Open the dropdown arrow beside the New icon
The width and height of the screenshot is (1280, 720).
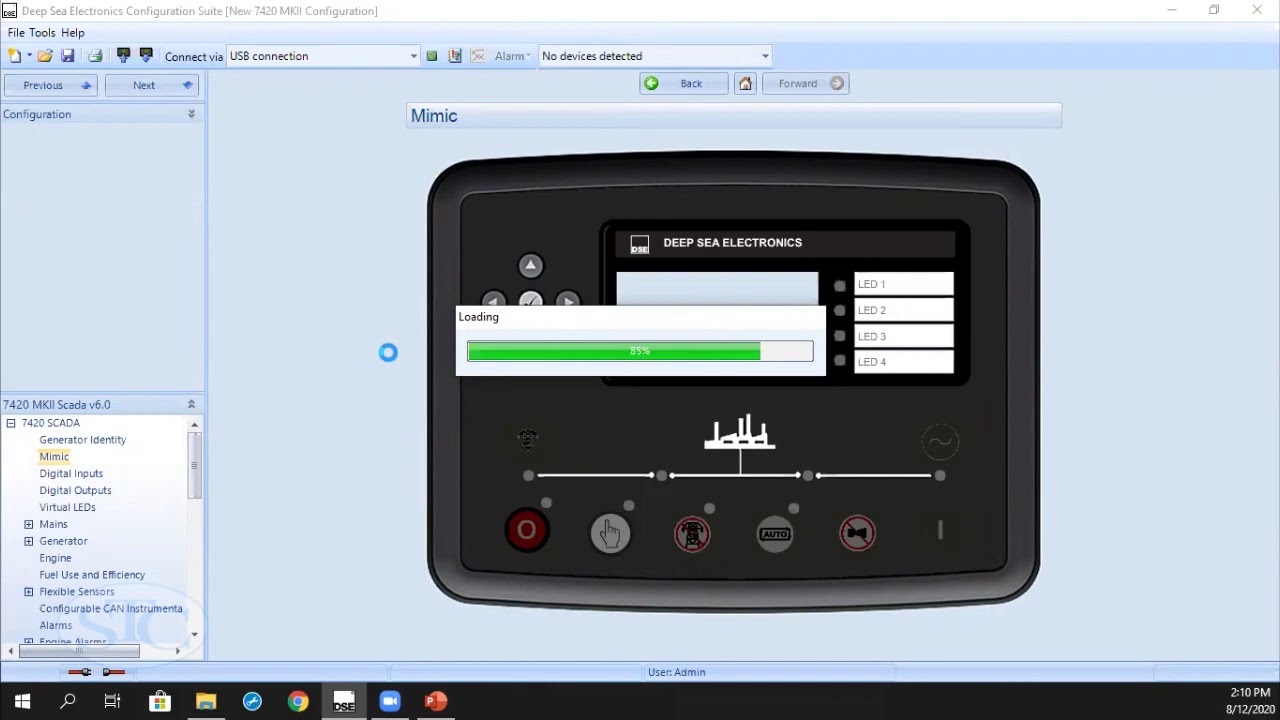(x=29, y=56)
